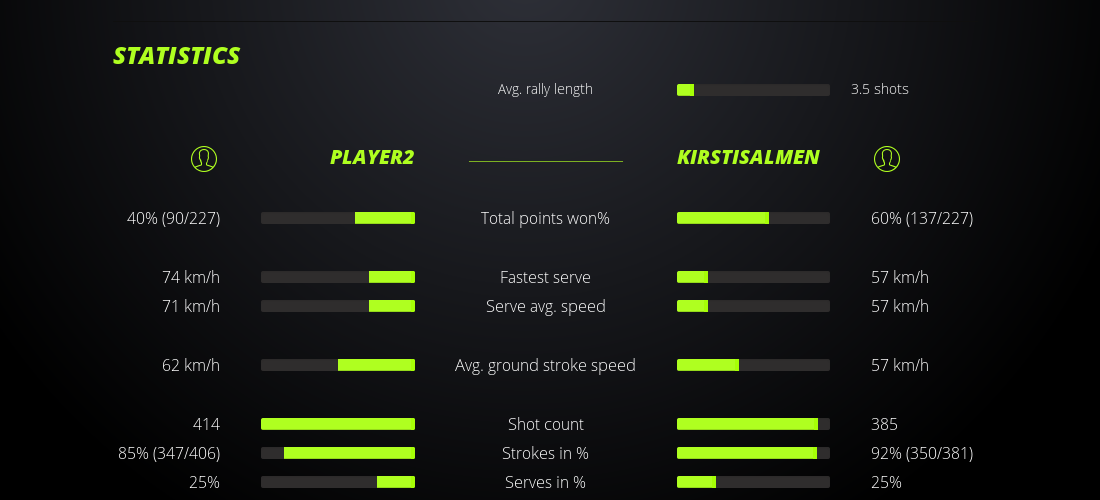Click KIRSTISALMEN's Total points won bar
Screen dimensions: 1100x500
[753, 218]
